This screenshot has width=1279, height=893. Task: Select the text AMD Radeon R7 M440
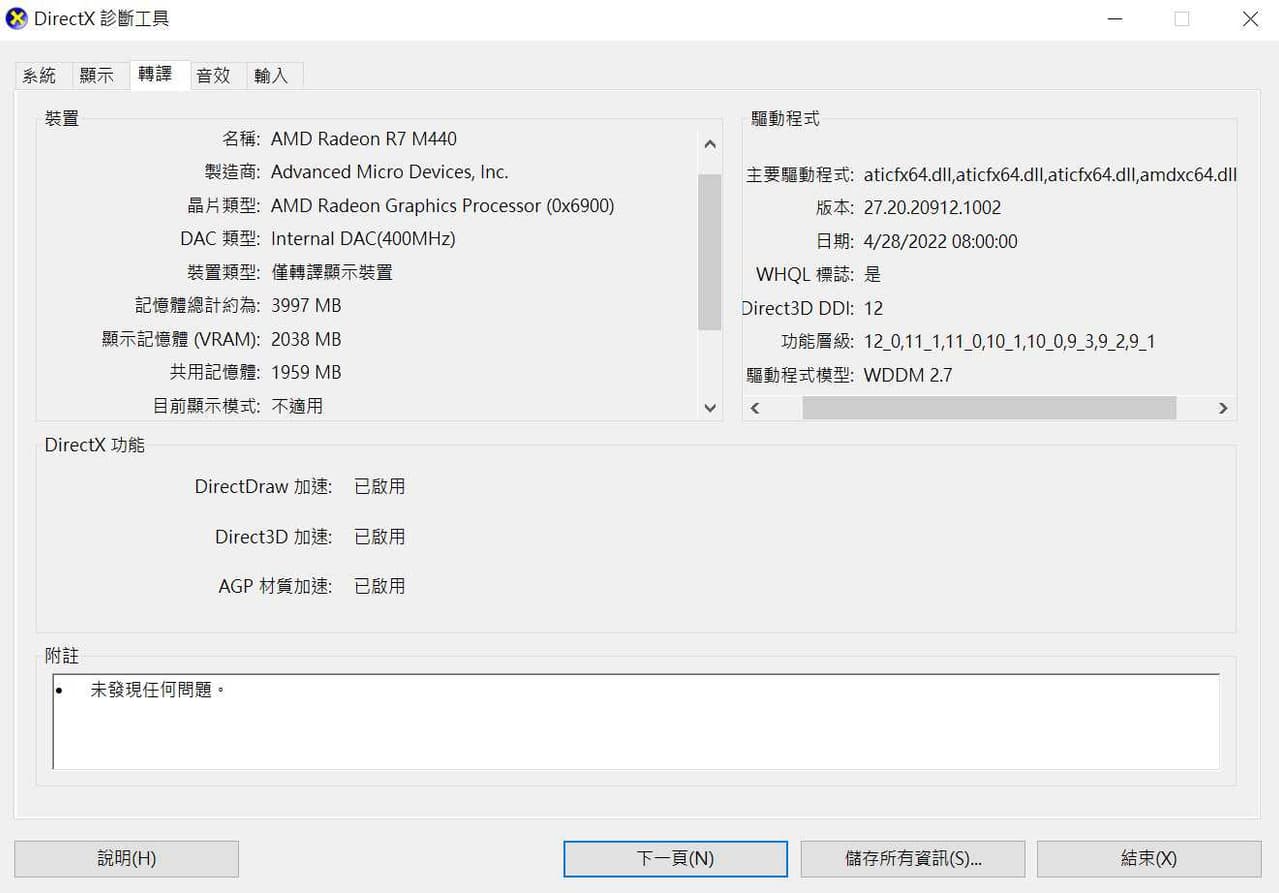(x=364, y=139)
